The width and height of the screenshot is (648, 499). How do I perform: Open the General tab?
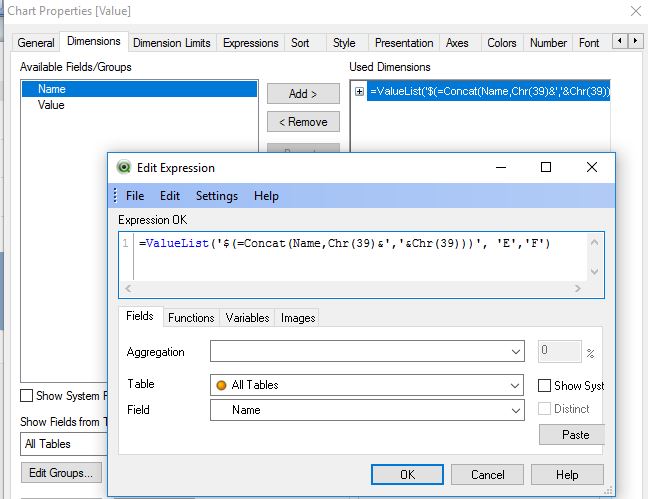pyautogui.click(x=36, y=43)
